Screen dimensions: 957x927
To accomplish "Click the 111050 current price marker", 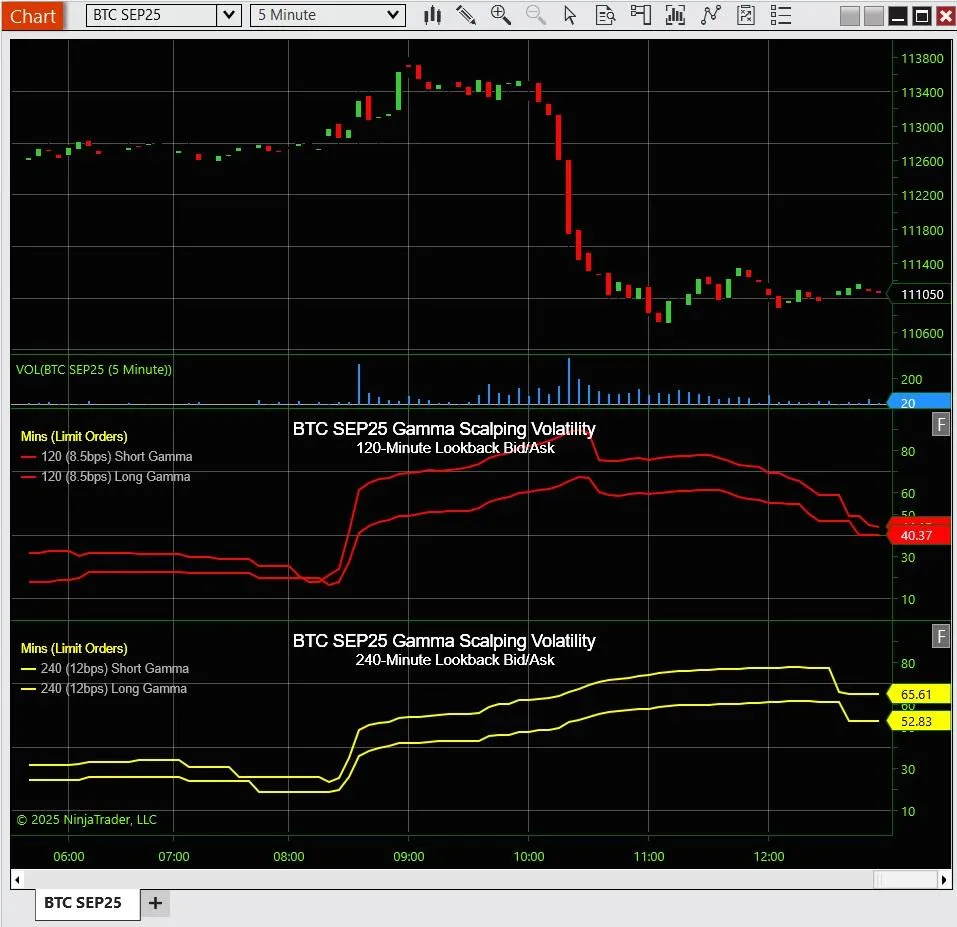I will (x=920, y=294).
